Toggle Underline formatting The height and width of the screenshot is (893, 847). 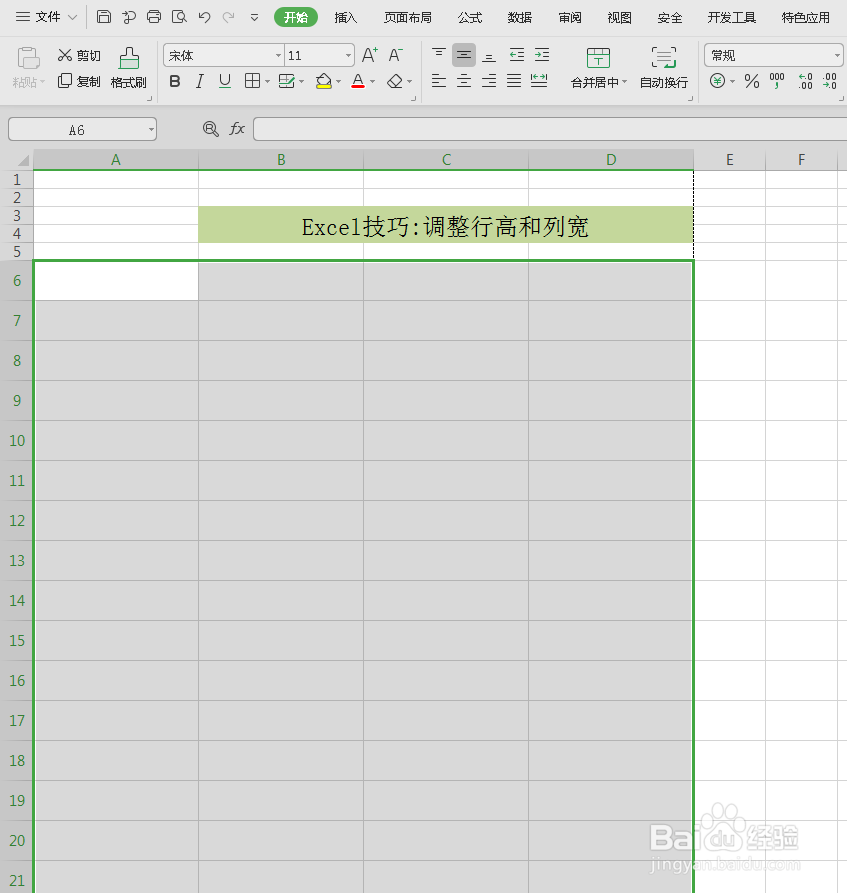[224, 81]
